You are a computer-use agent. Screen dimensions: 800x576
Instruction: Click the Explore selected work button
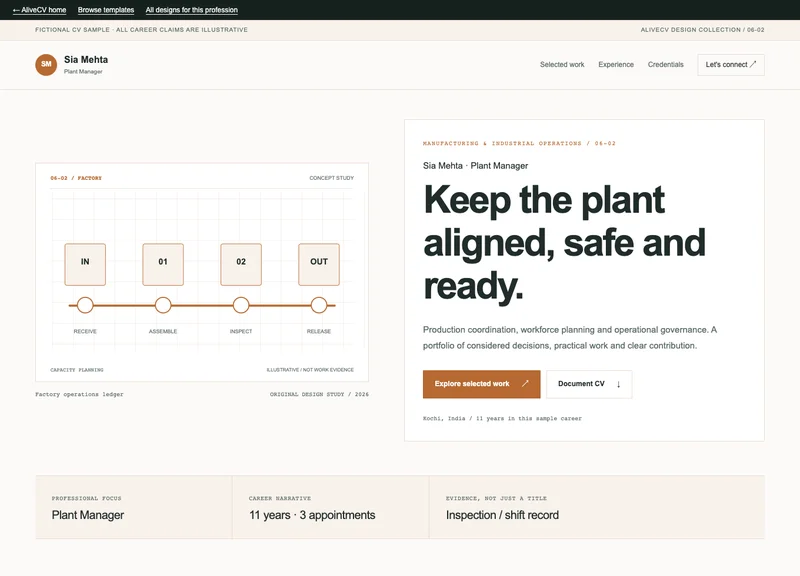coord(481,384)
